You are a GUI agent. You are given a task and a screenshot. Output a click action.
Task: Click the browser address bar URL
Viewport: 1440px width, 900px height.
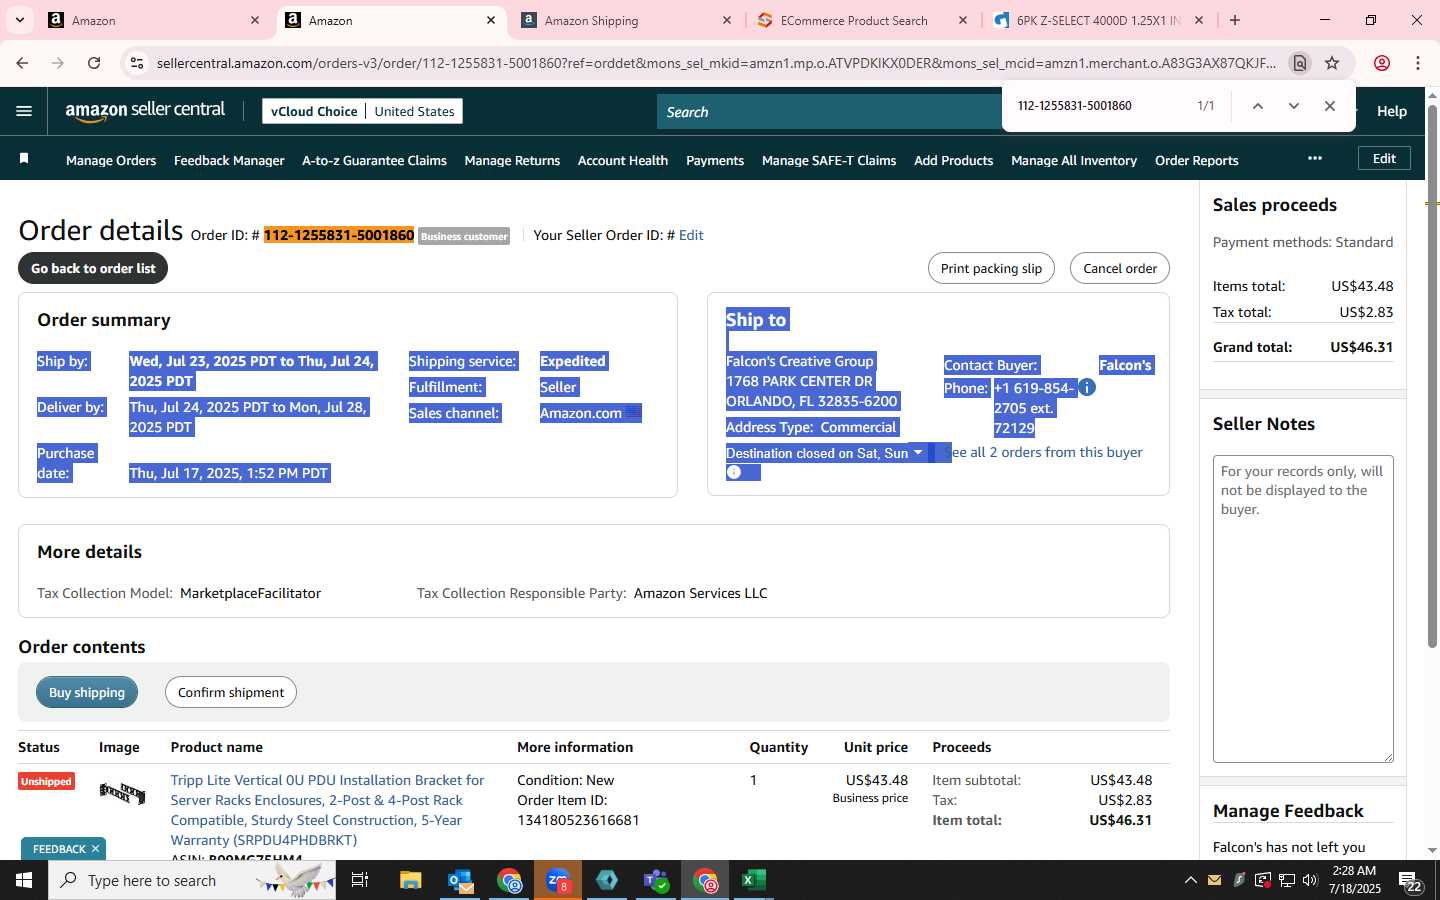(716, 63)
